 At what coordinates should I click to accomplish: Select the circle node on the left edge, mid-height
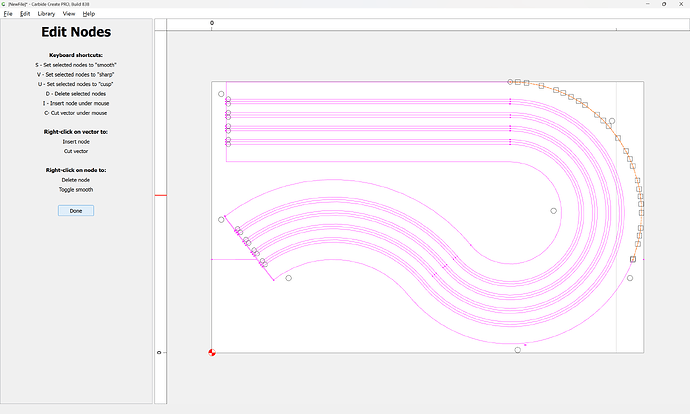(x=221, y=219)
